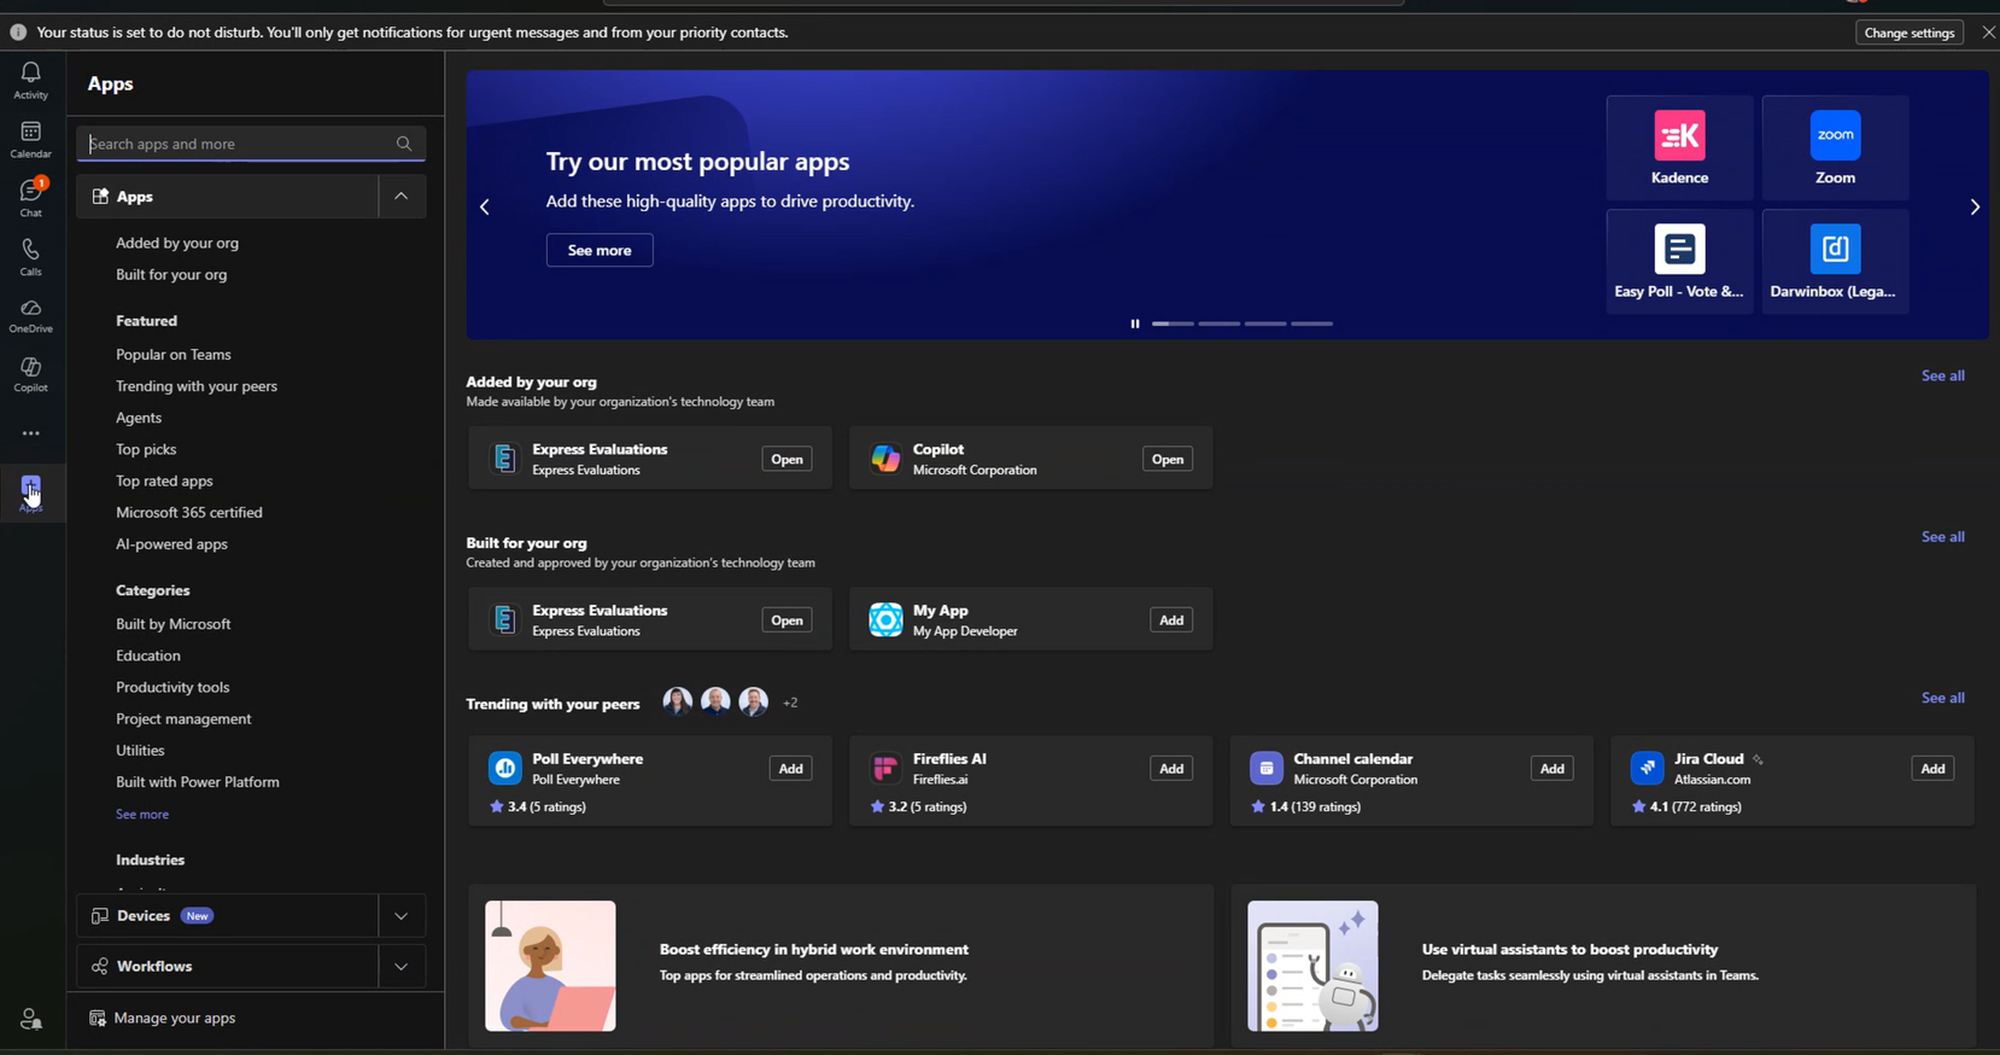
Task: Open the Zoom app tile
Action: pyautogui.click(x=1835, y=148)
